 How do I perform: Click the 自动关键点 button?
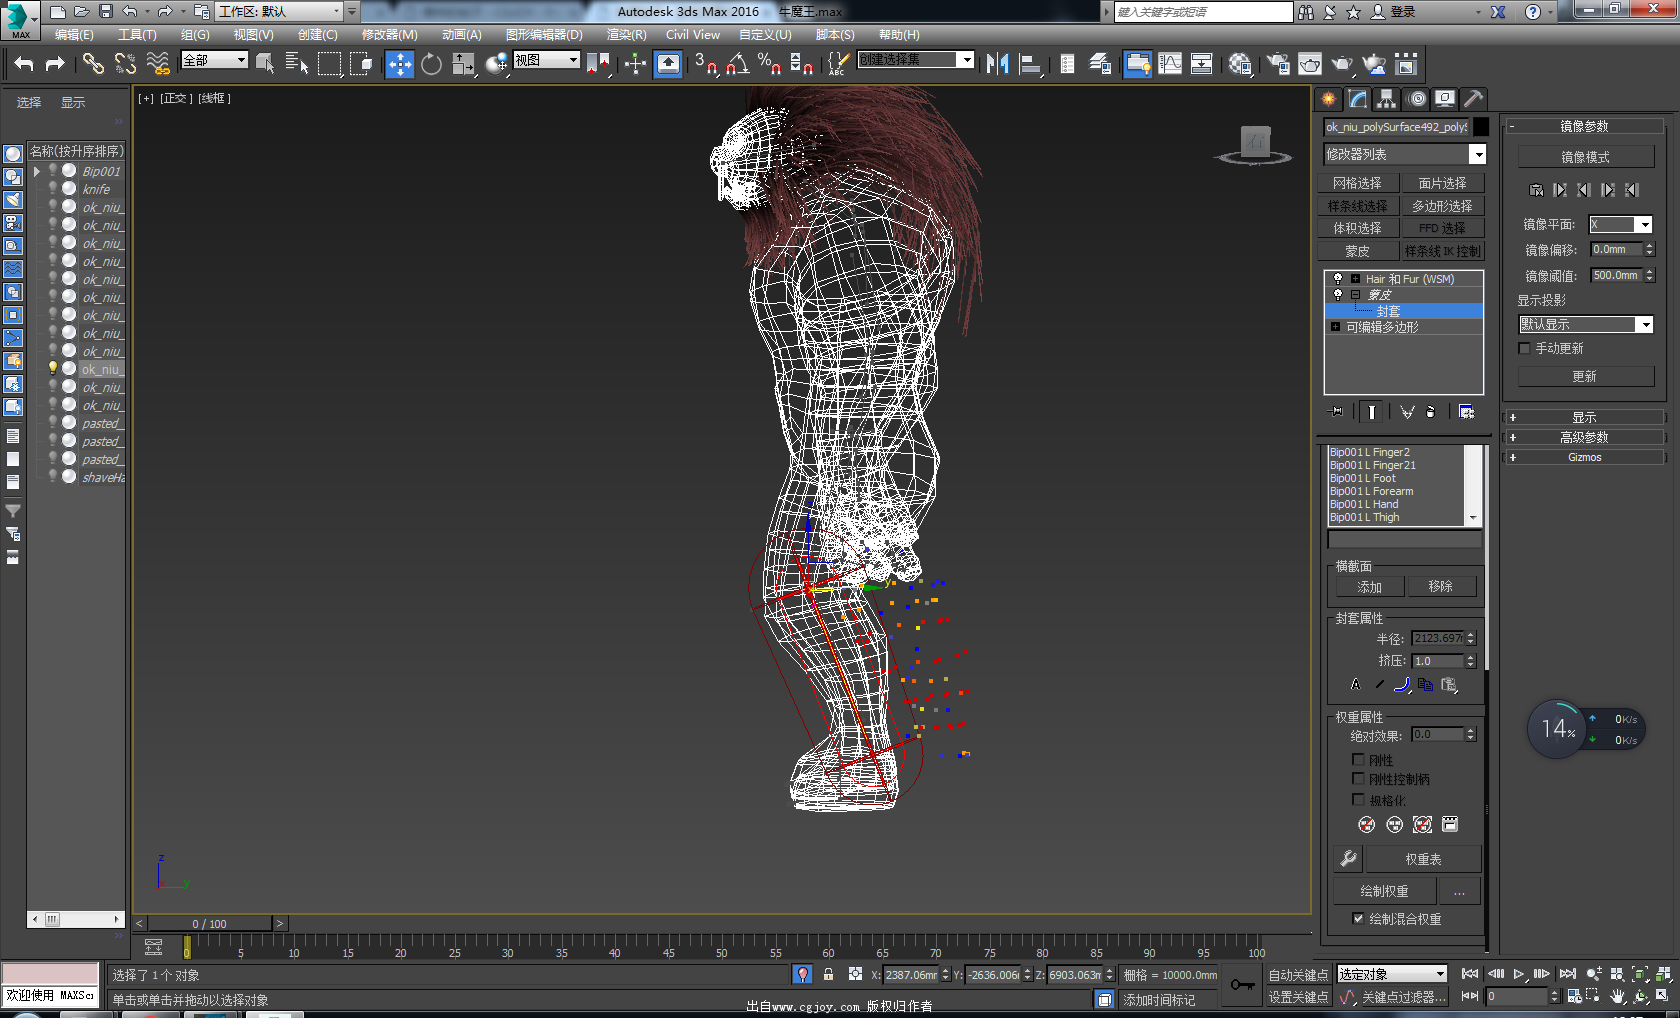(1298, 974)
